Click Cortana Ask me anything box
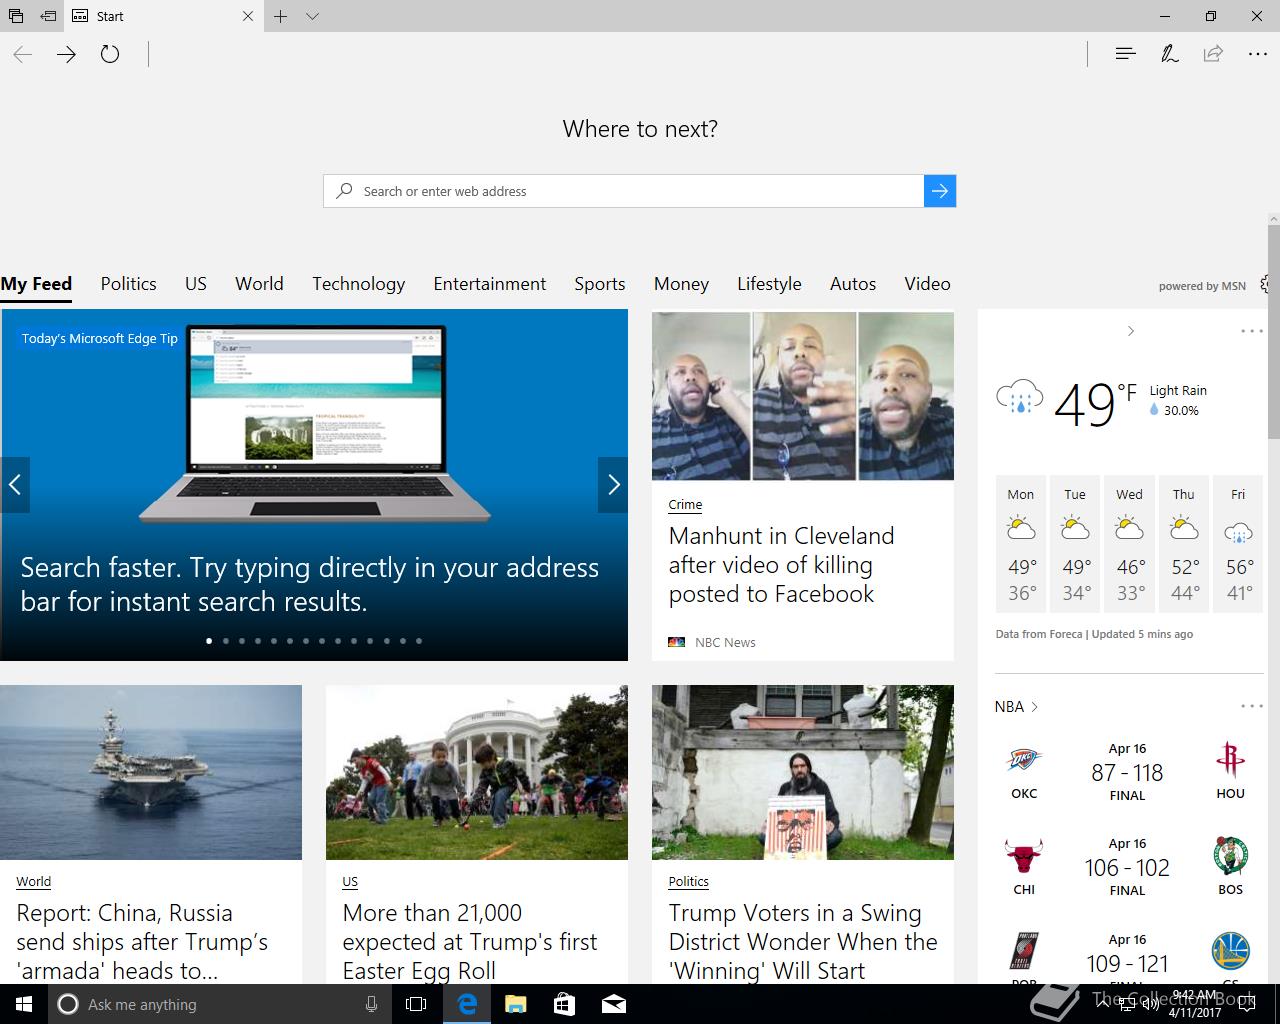This screenshot has height=1024, width=1280. pos(219,1004)
